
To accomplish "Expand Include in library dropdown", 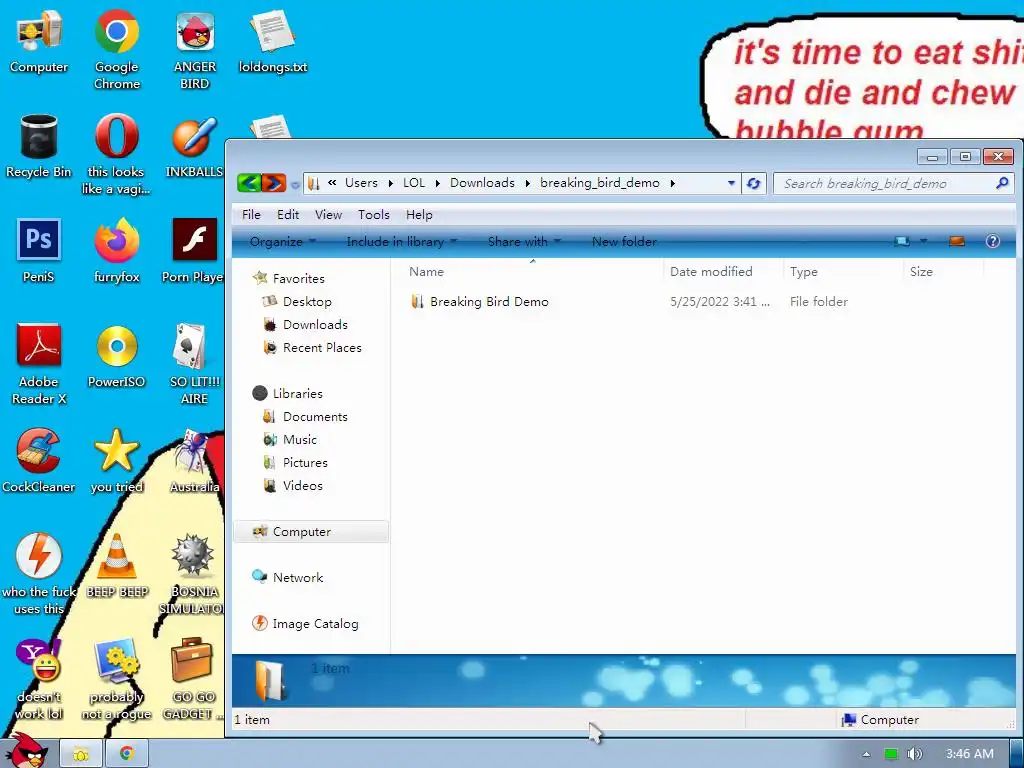I will (x=401, y=242).
